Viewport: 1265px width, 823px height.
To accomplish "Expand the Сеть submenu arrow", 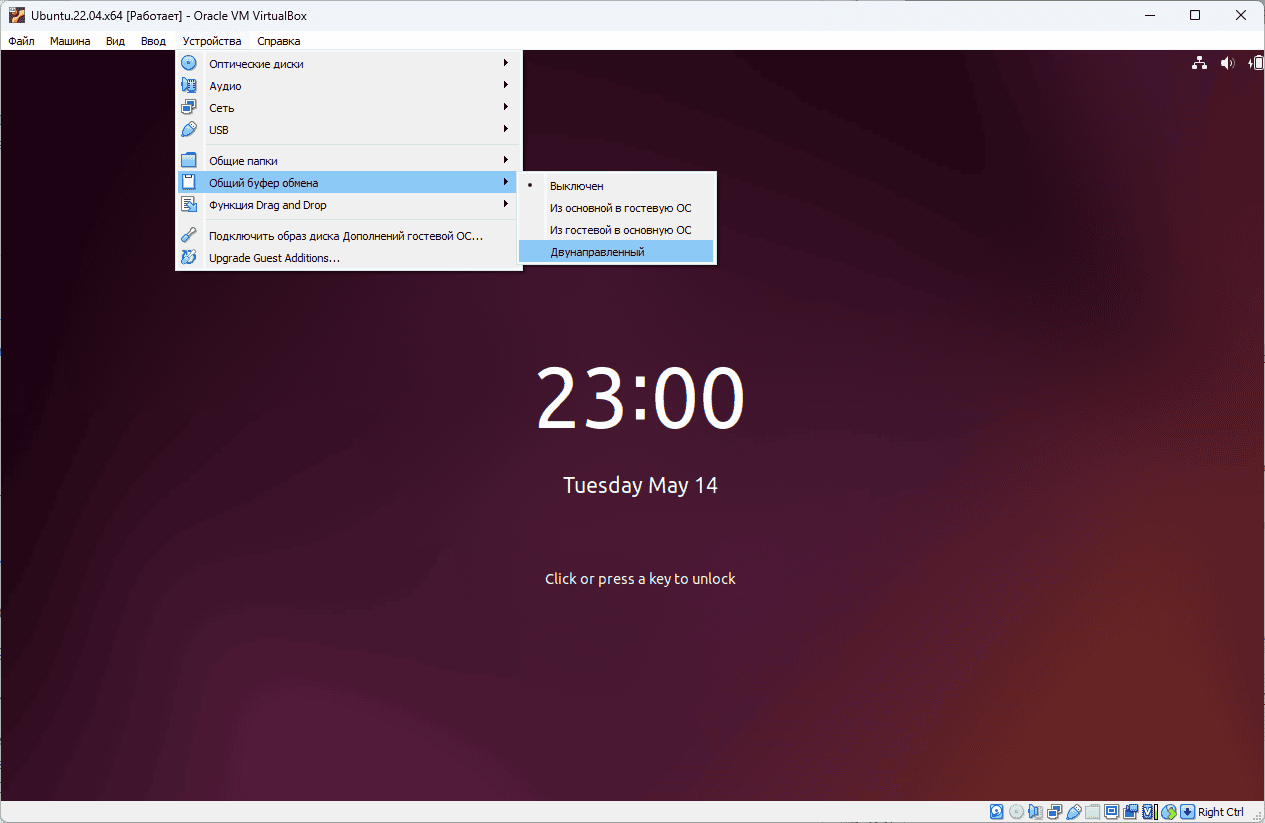I will tap(506, 107).
